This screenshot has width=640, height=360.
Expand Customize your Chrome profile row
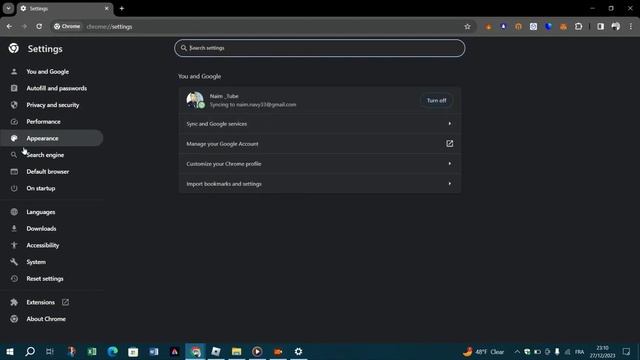pyautogui.click(x=320, y=164)
